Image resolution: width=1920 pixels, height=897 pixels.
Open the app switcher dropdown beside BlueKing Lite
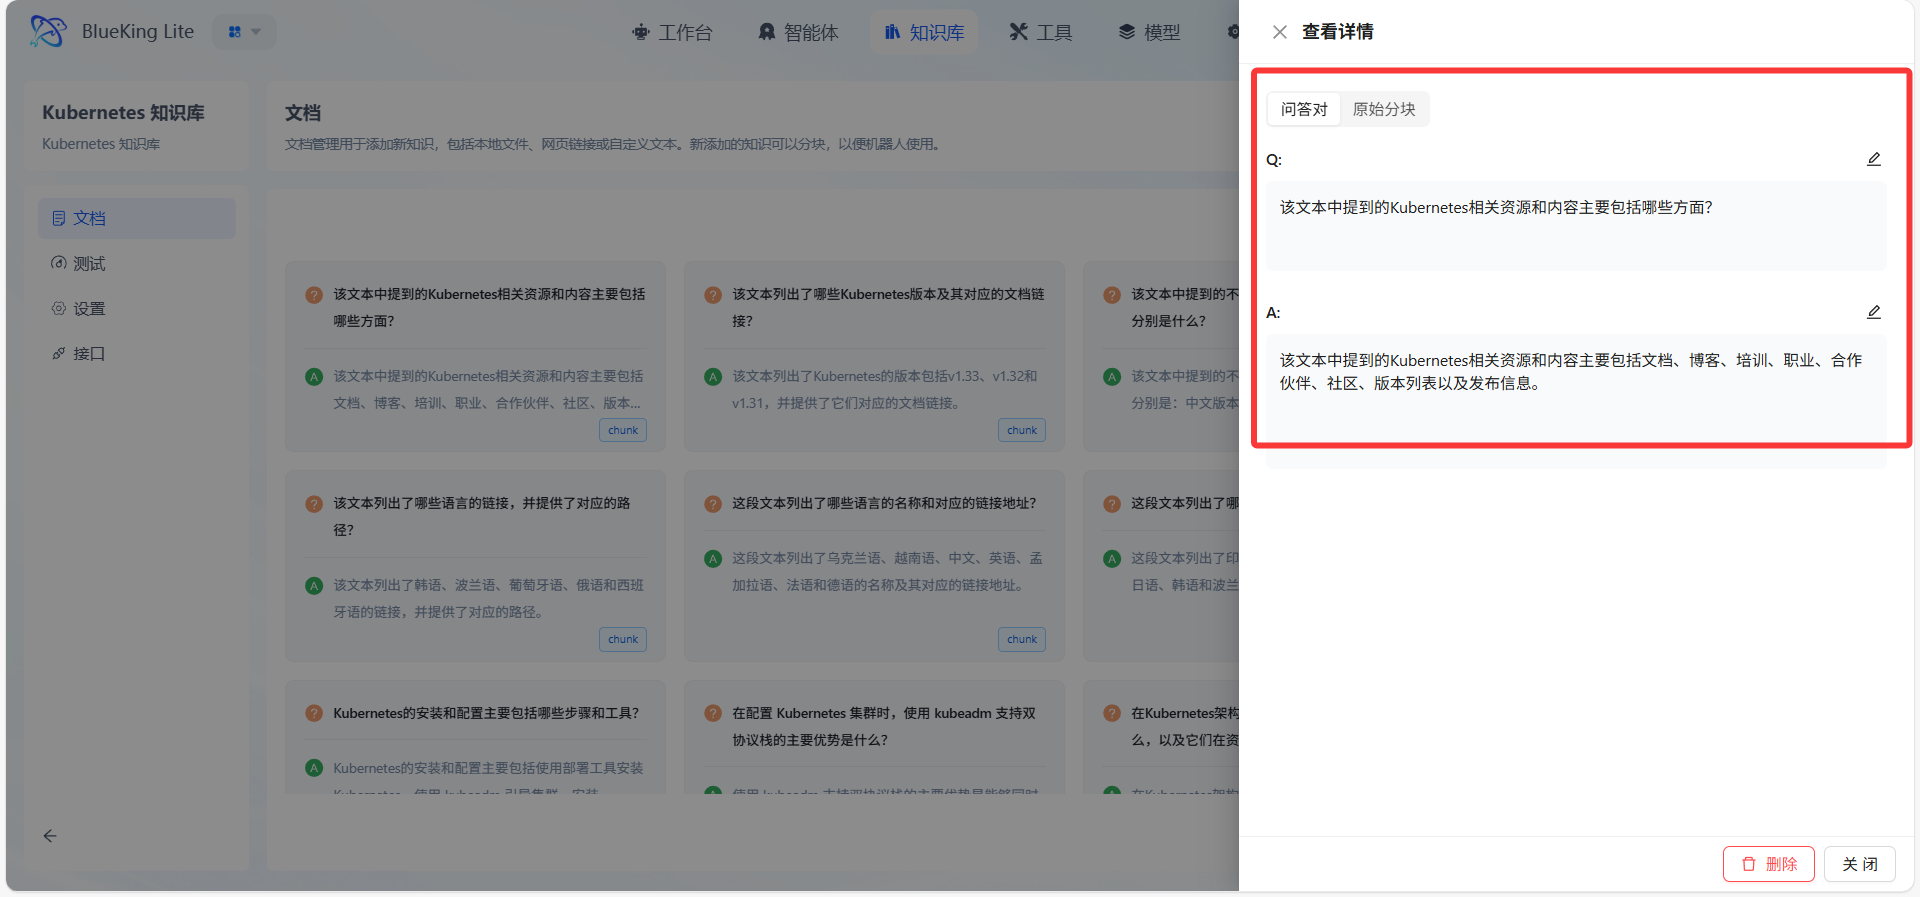244,32
